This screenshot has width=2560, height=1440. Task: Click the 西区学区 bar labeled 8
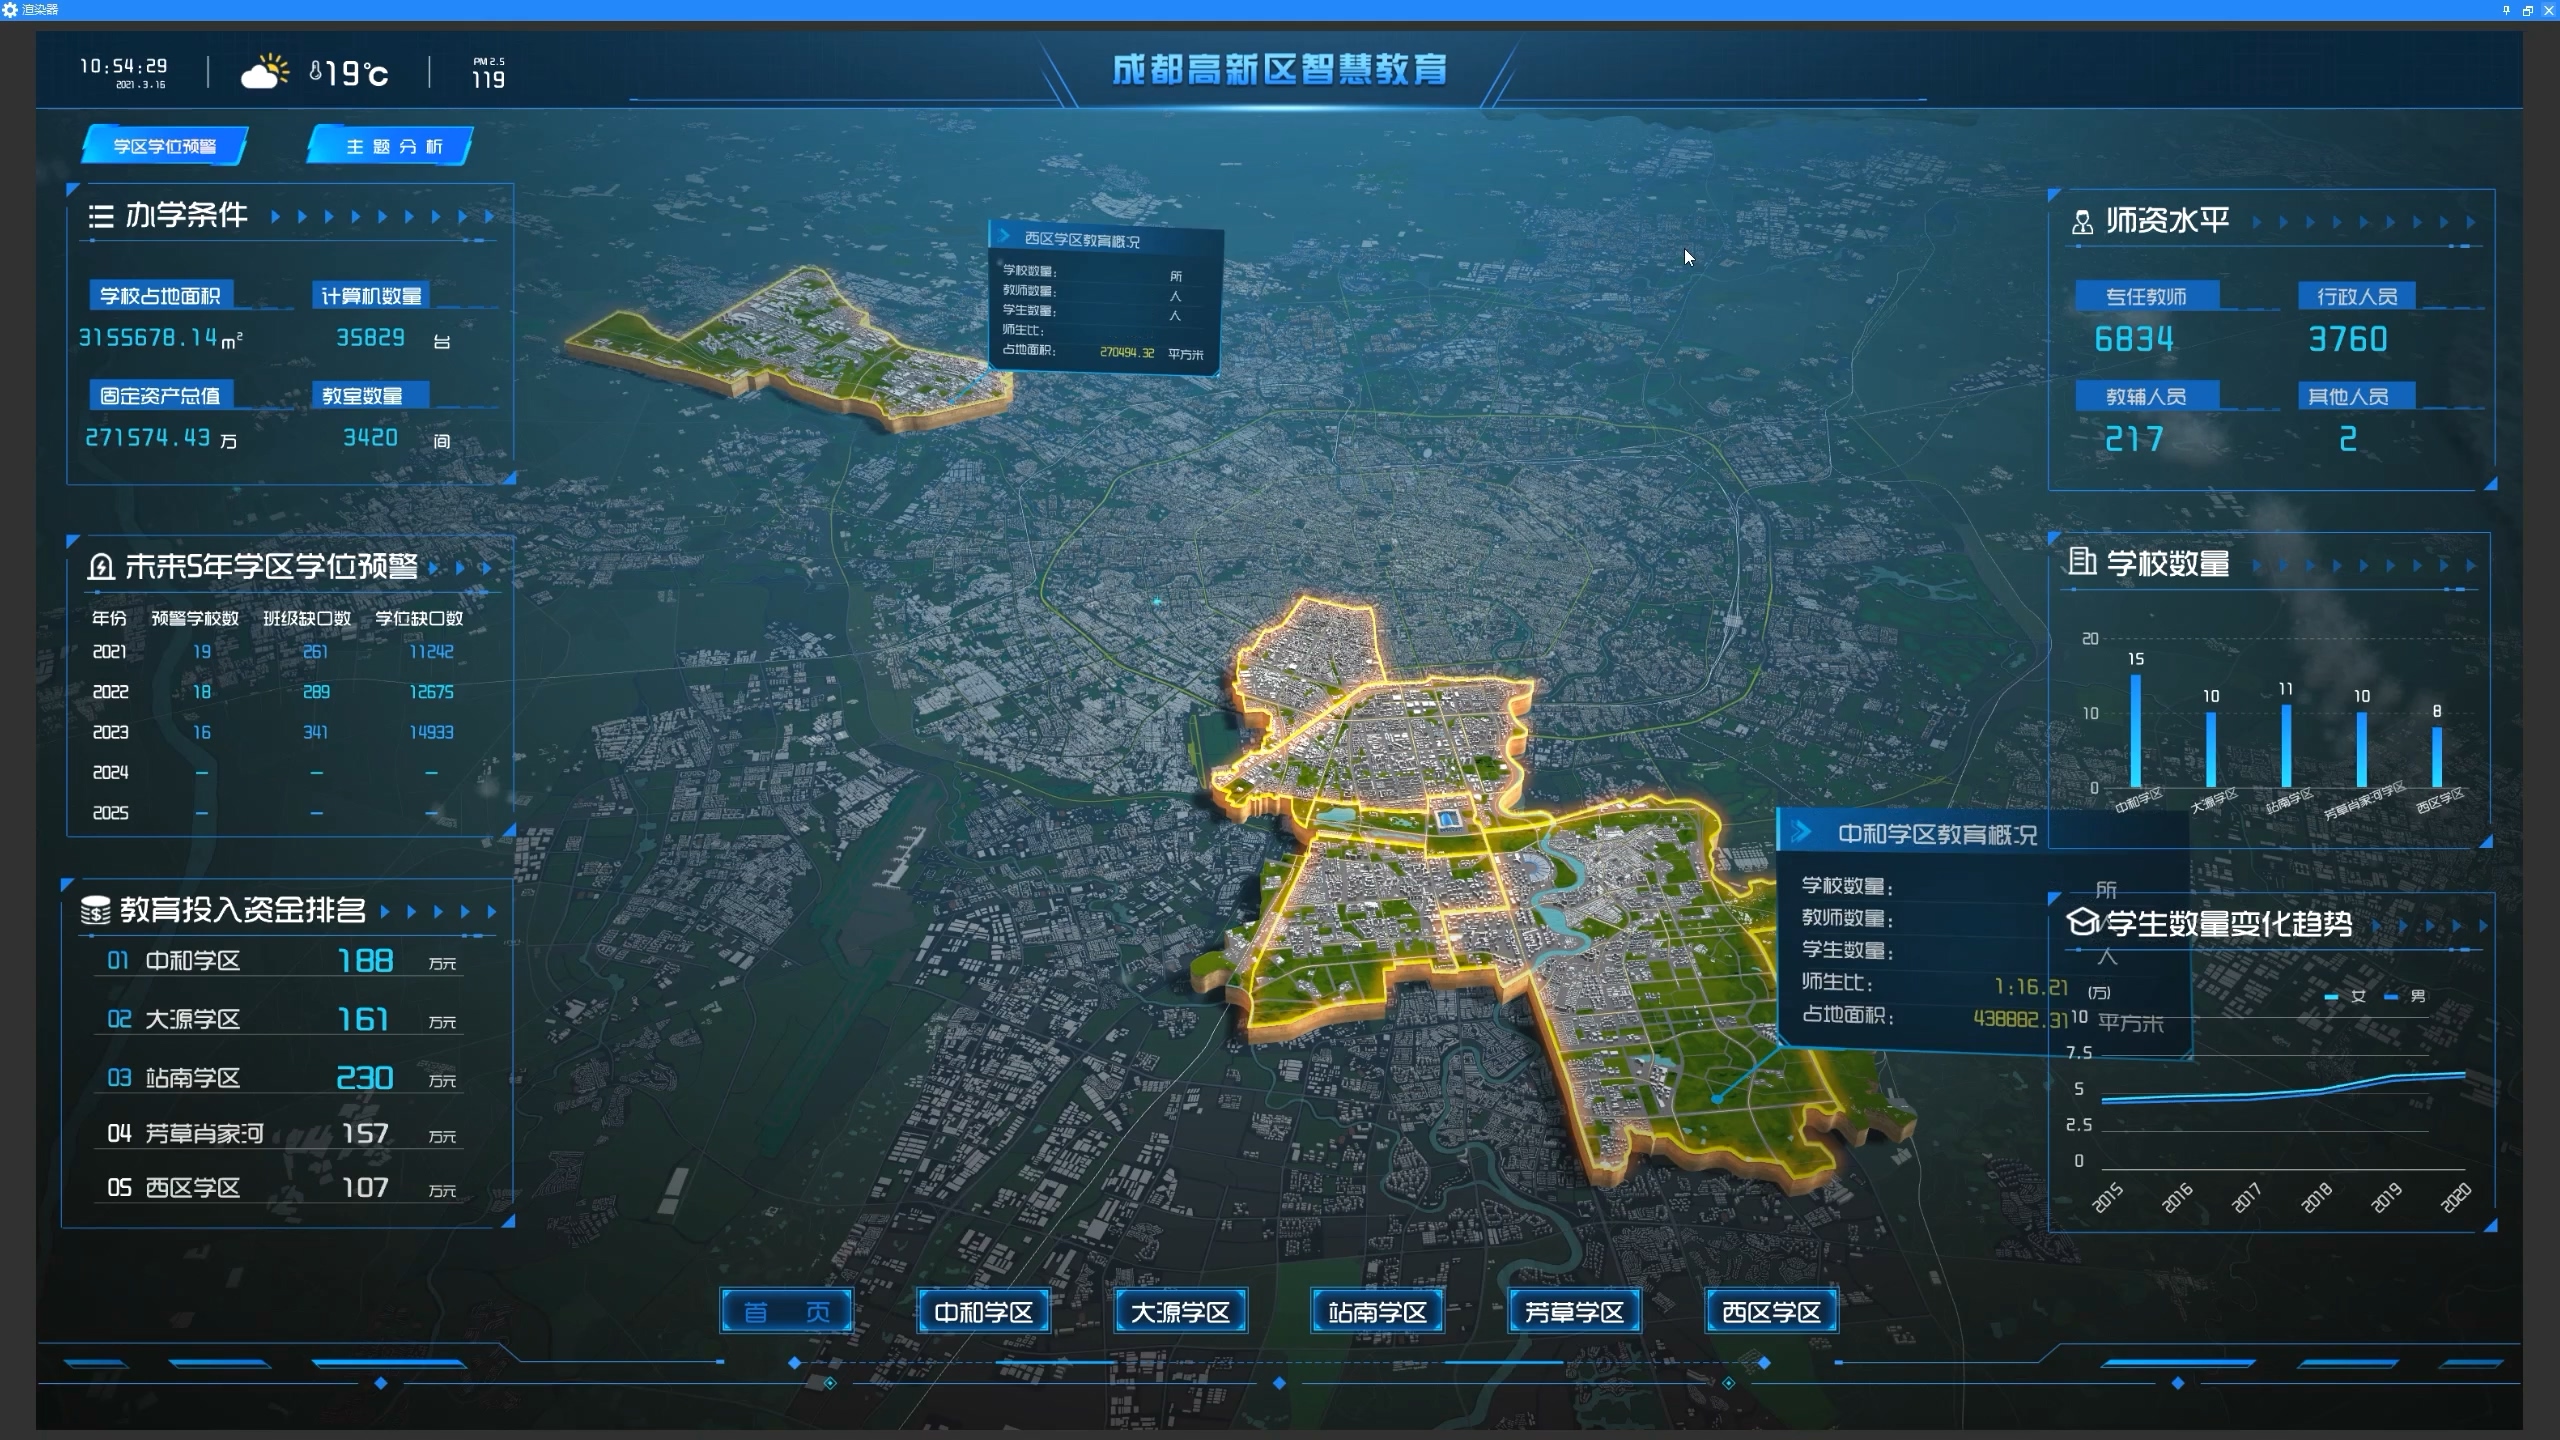[x=2437, y=757]
